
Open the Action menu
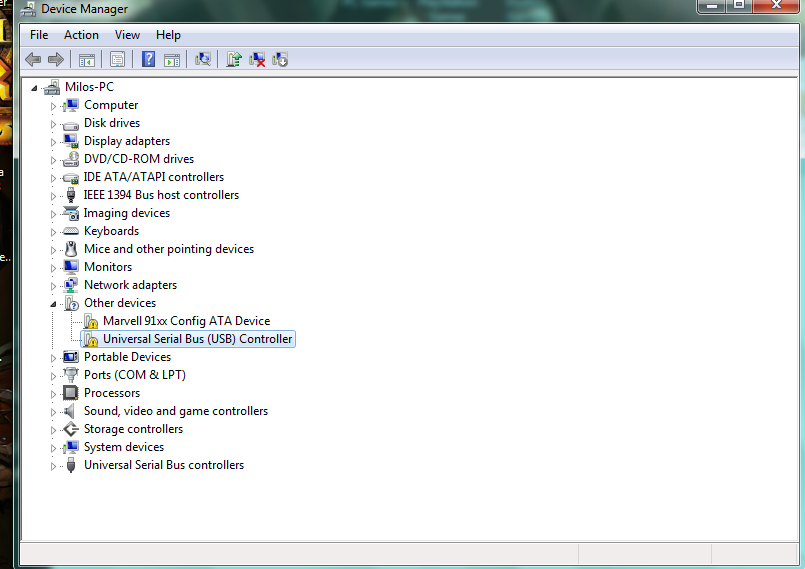coord(81,35)
